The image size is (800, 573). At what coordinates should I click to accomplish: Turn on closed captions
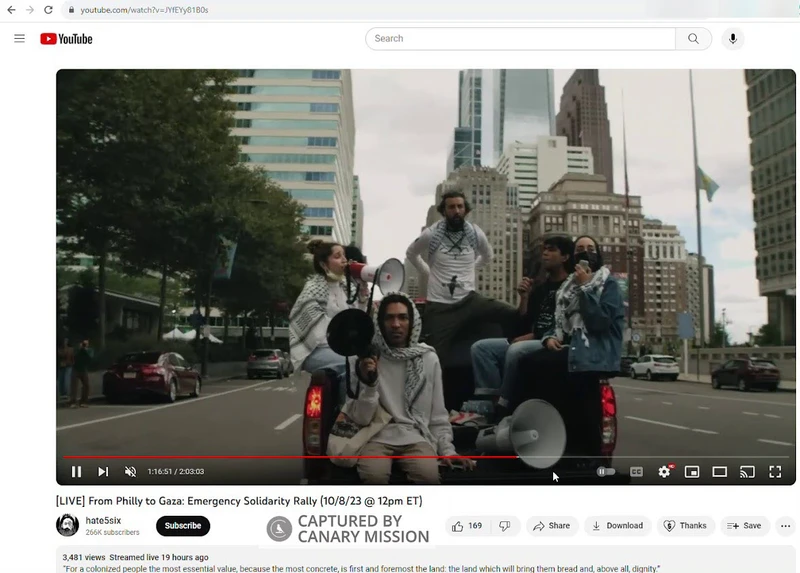[636, 472]
